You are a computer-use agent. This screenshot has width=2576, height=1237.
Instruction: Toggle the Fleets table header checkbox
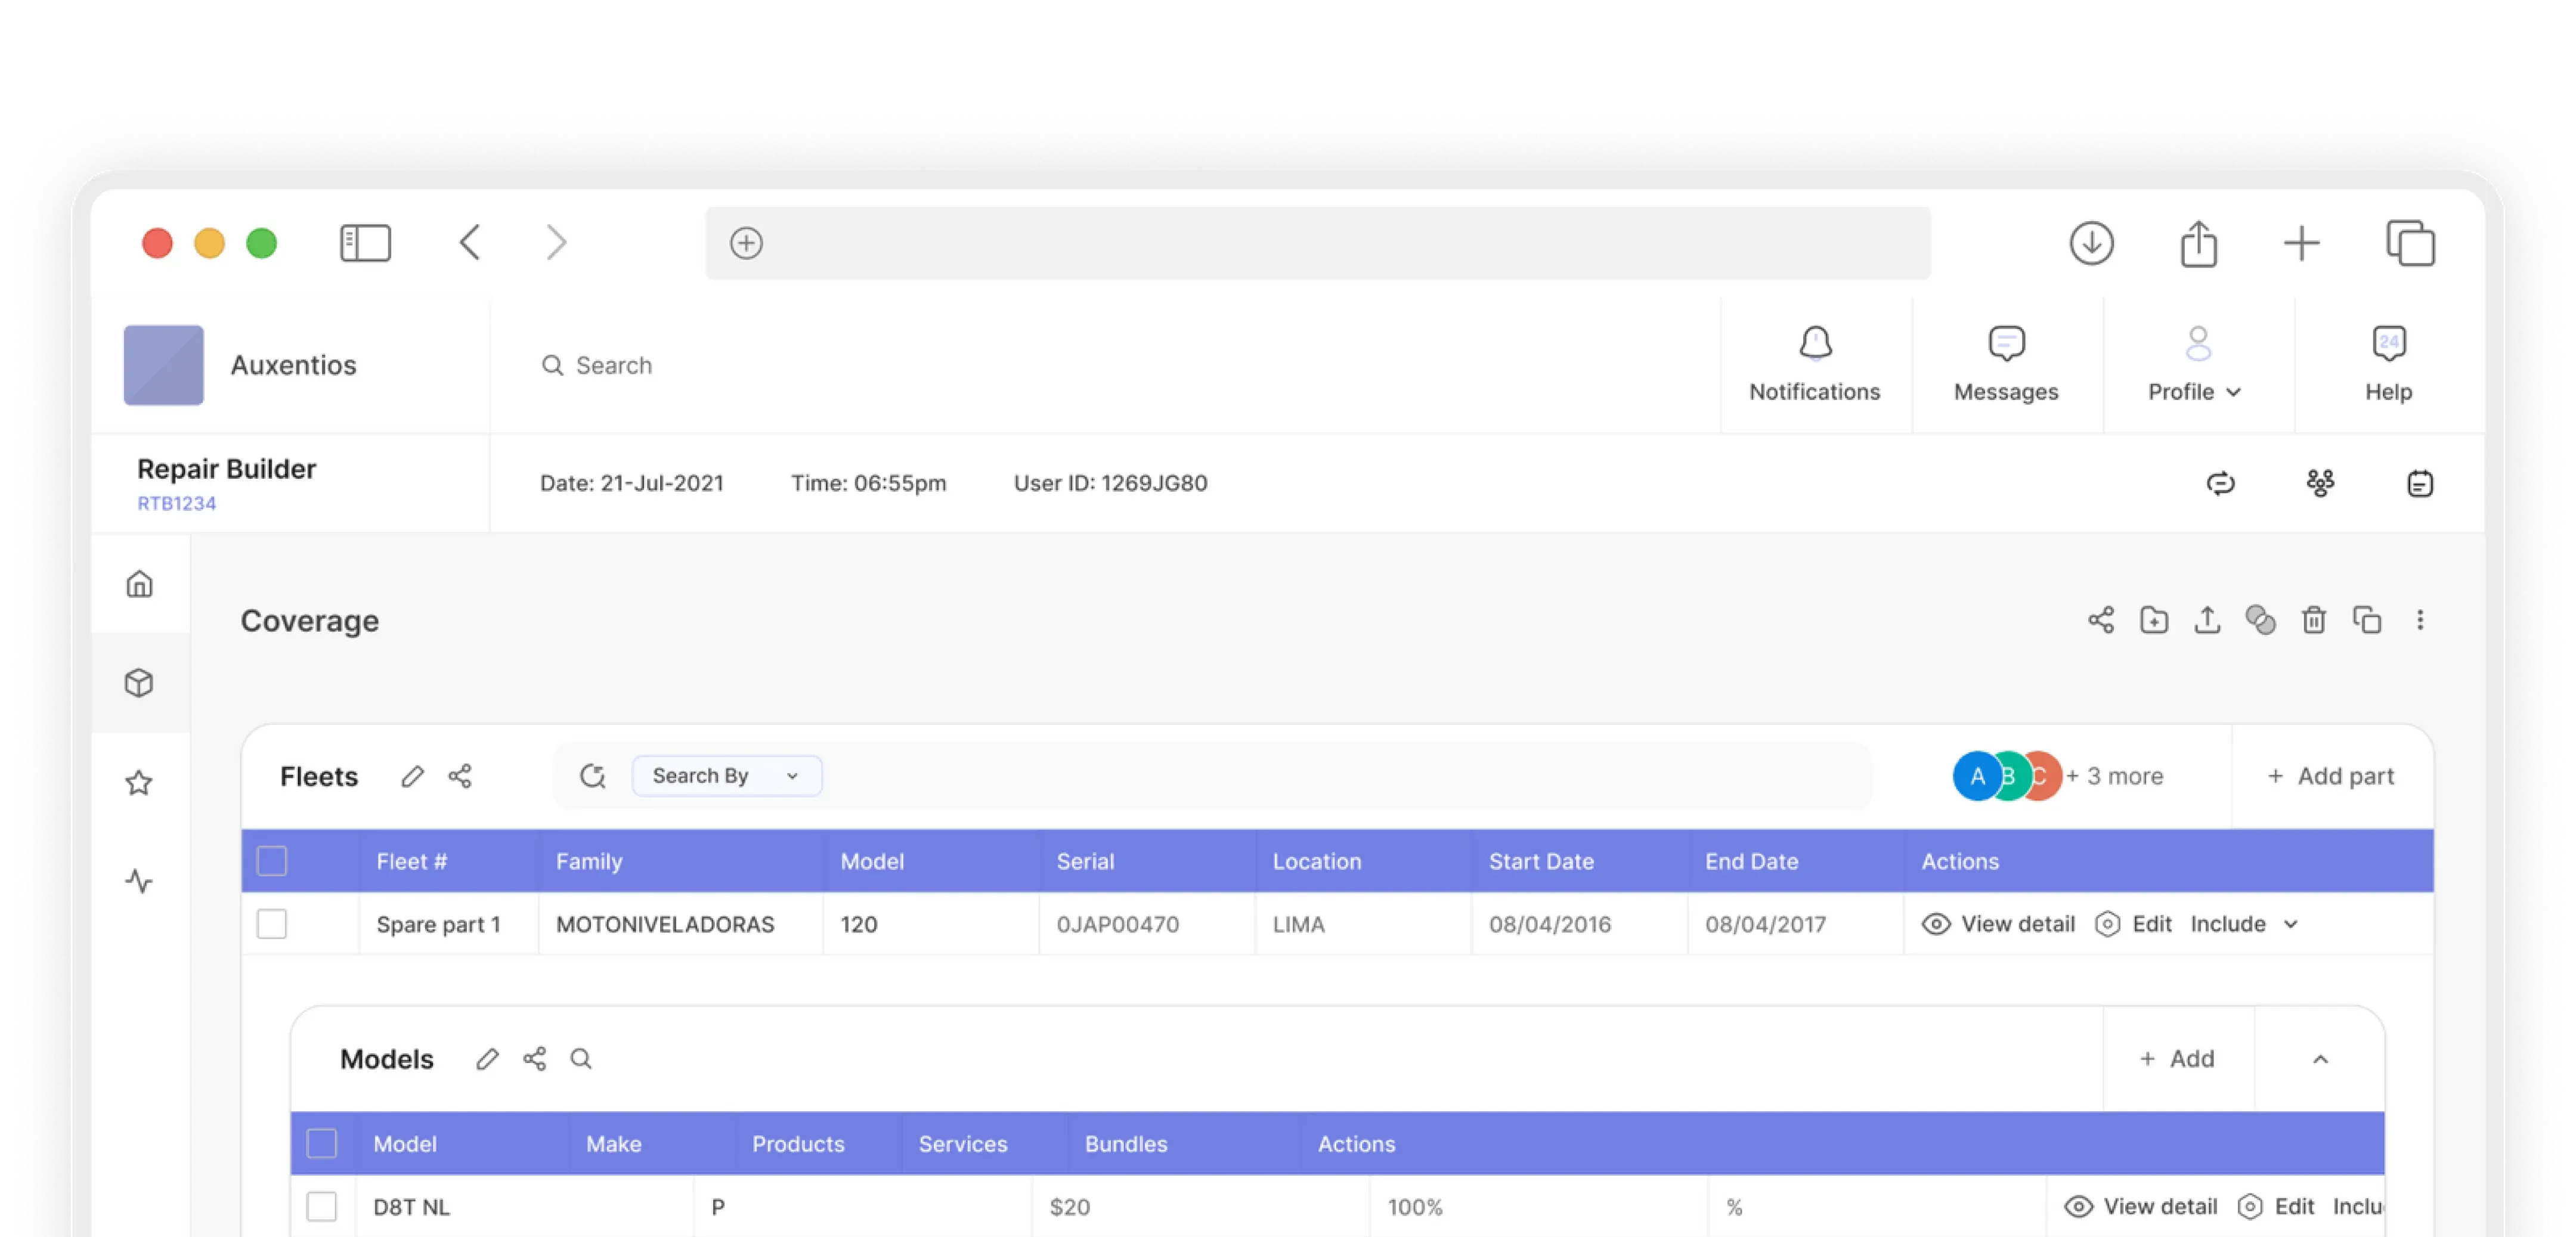click(x=272, y=861)
